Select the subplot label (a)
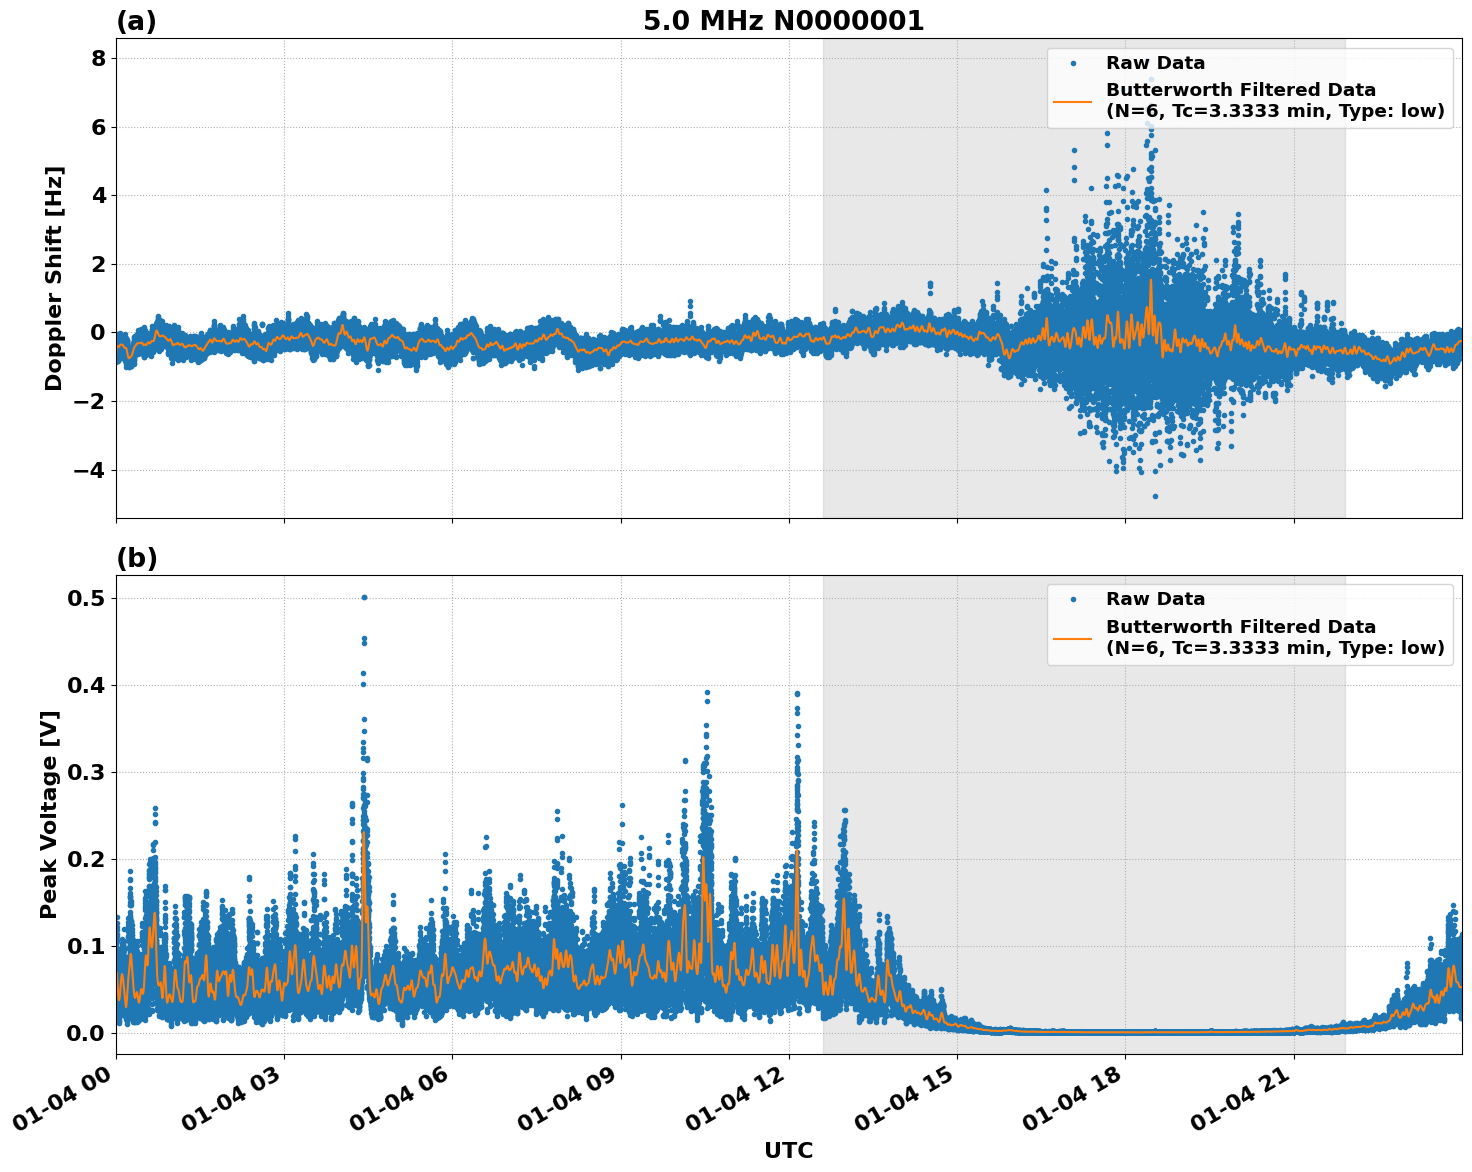 (136, 18)
